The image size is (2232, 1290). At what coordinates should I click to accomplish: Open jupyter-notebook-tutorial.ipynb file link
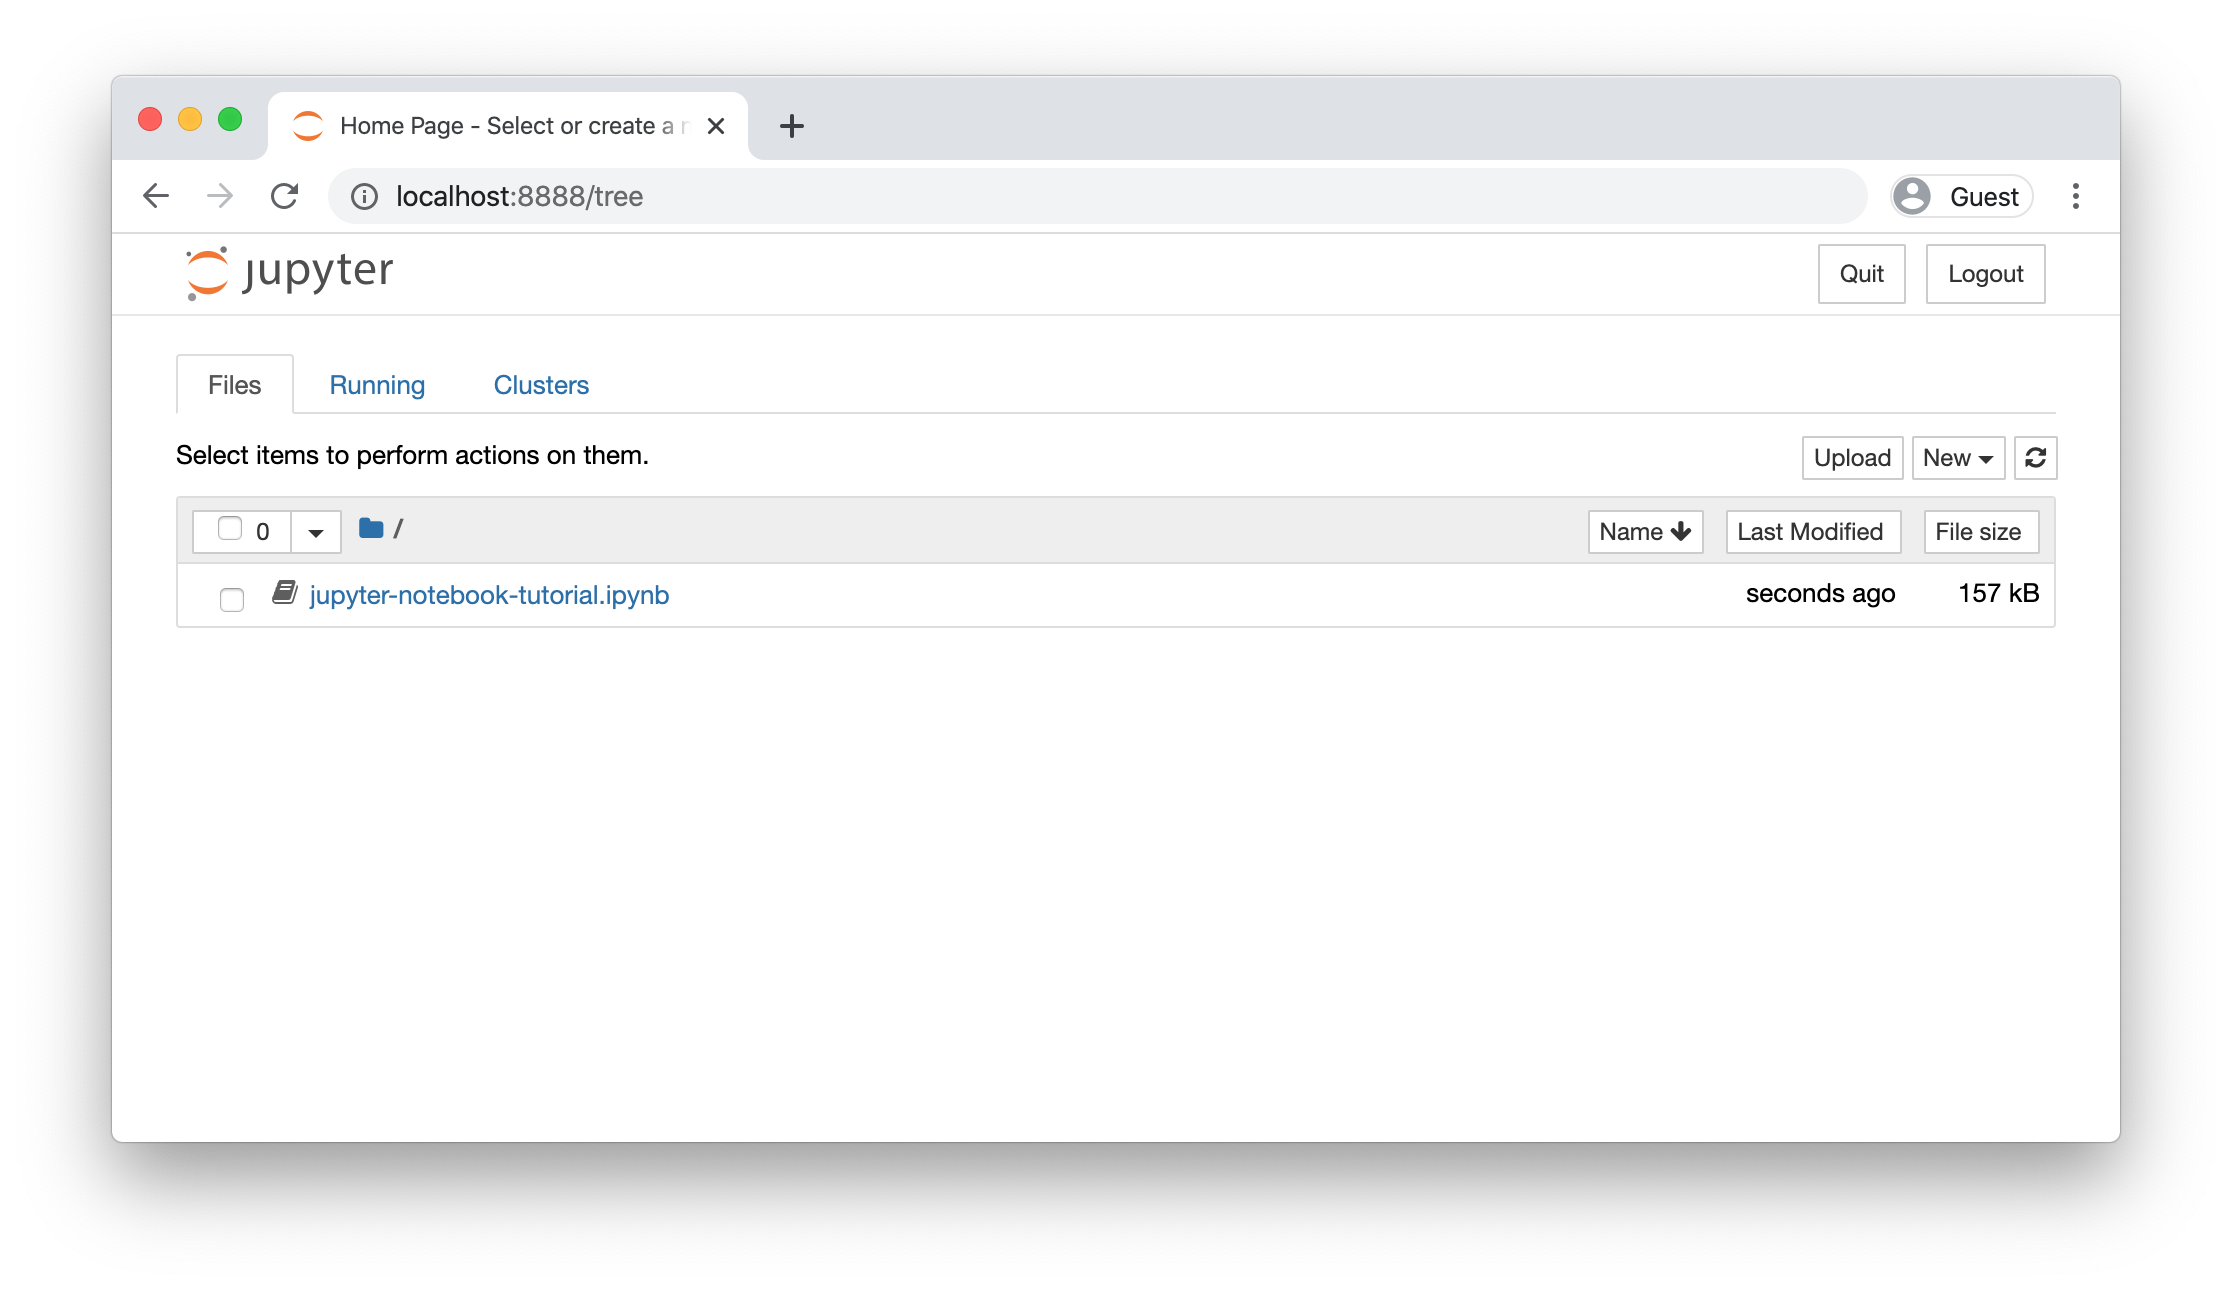coord(488,593)
